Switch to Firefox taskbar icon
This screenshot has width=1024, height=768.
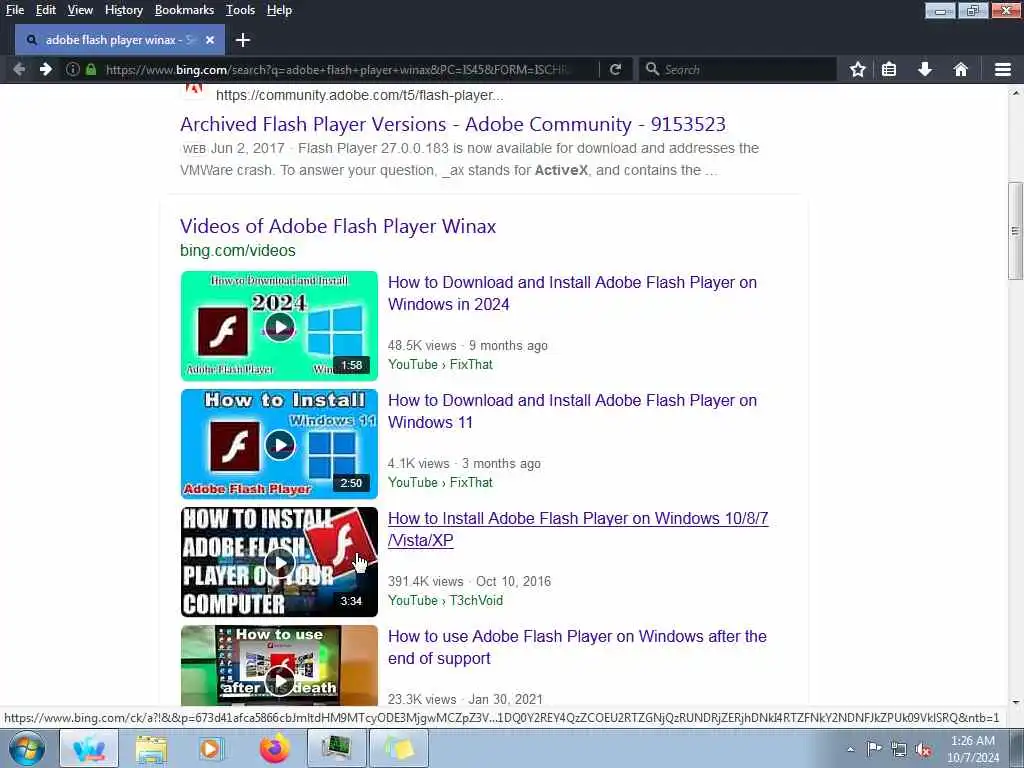tap(274, 748)
